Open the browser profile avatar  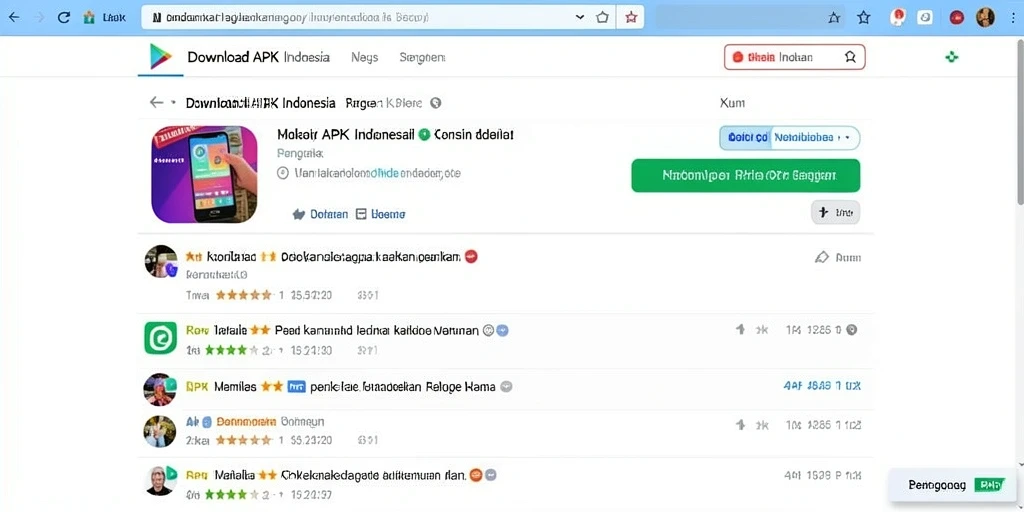click(x=985, y=18)
